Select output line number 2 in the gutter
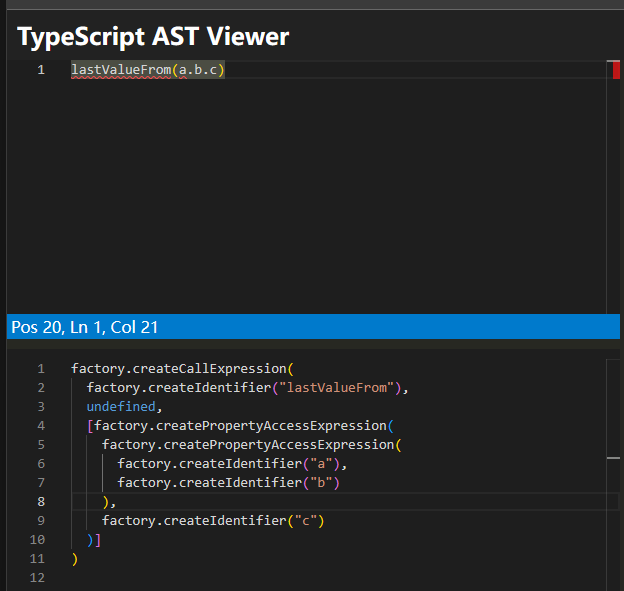The width and height of the screenshot is (624, 591). coord(41,388)
